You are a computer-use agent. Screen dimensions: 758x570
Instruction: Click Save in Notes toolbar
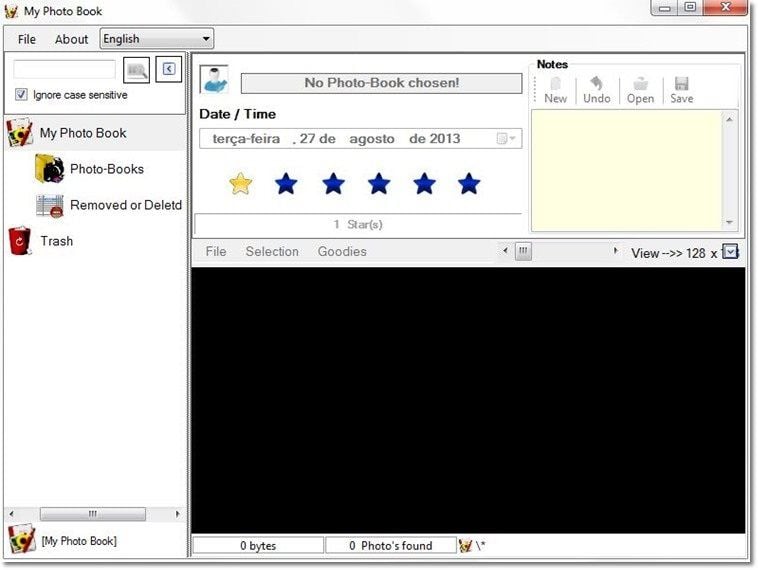click(x=682, y=90)
